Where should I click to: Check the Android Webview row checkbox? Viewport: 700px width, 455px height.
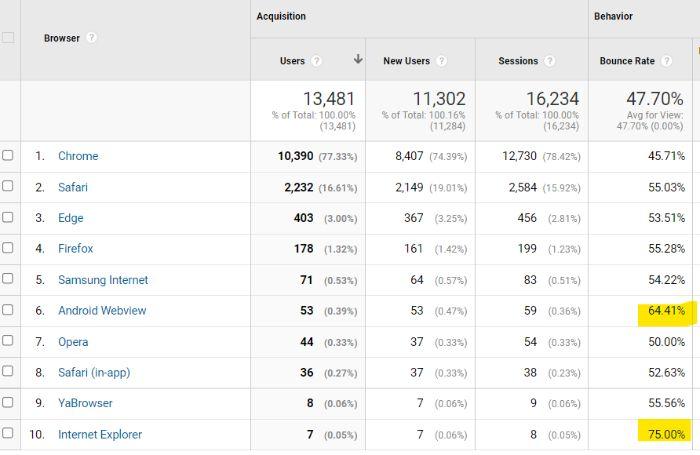pyautogui.click(x=8, y=310)
